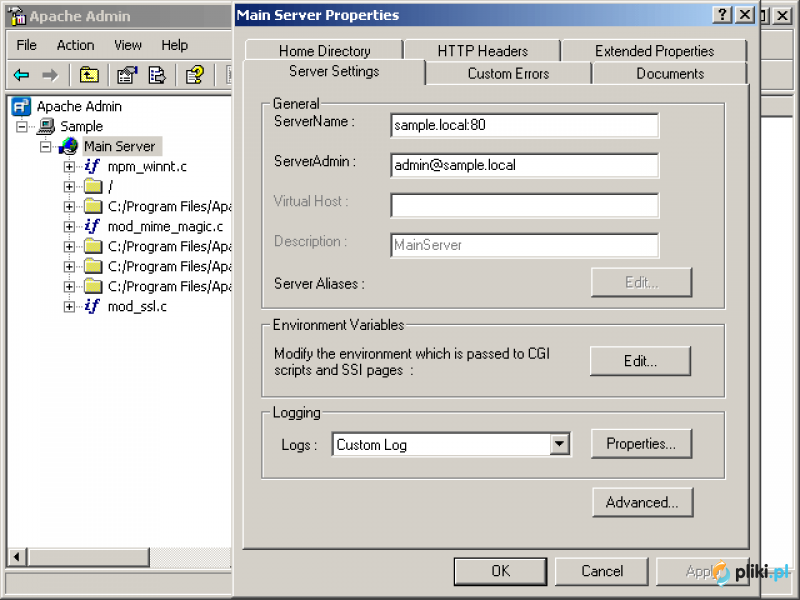Click the Up one level folder icon

coord(89,76)
